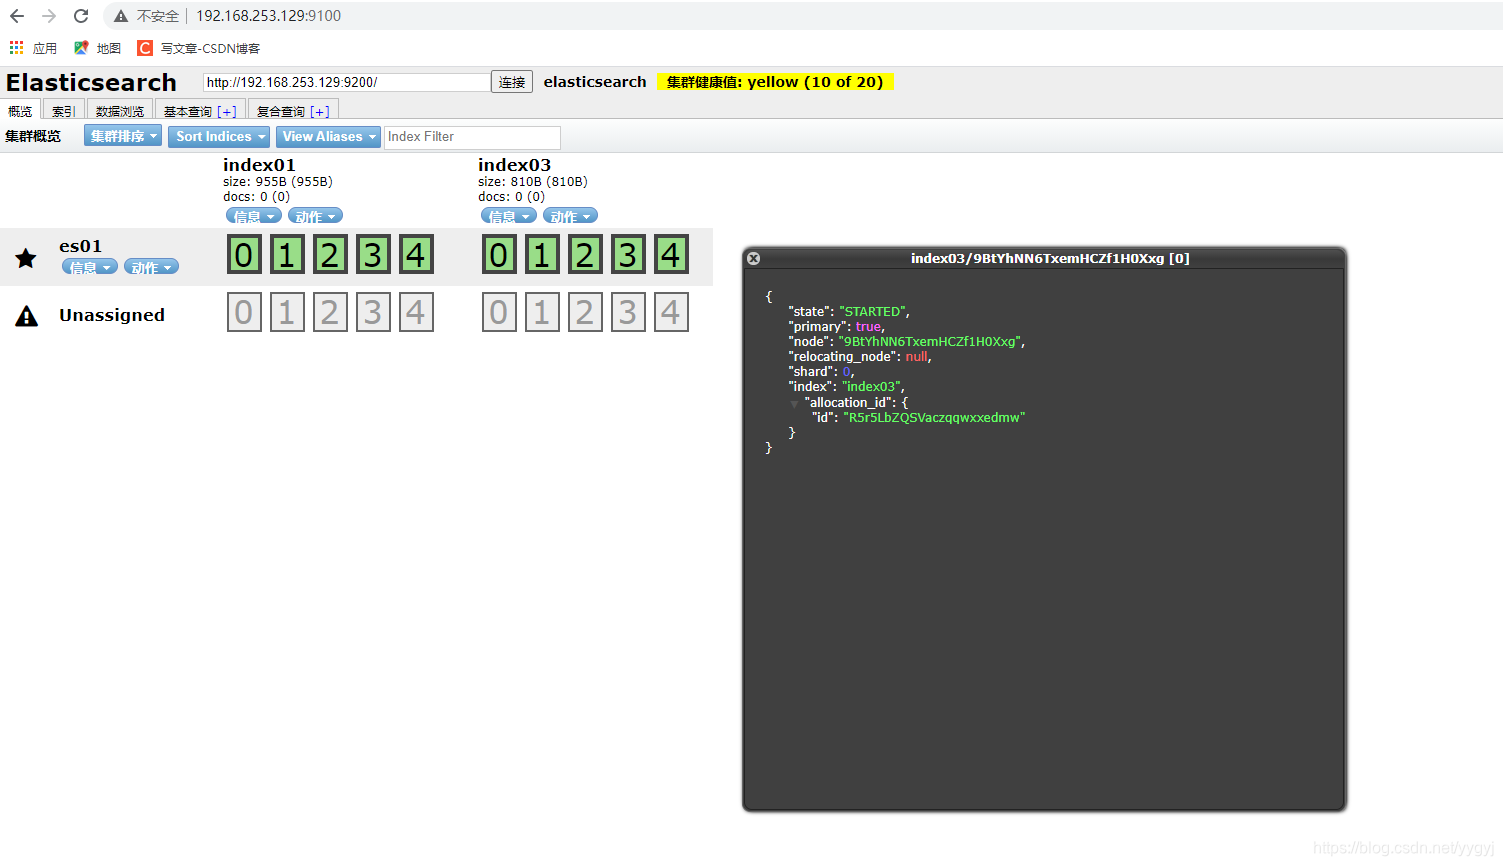
Task: Select unassigned index01 replica shard 4
Action: [416, 312]
